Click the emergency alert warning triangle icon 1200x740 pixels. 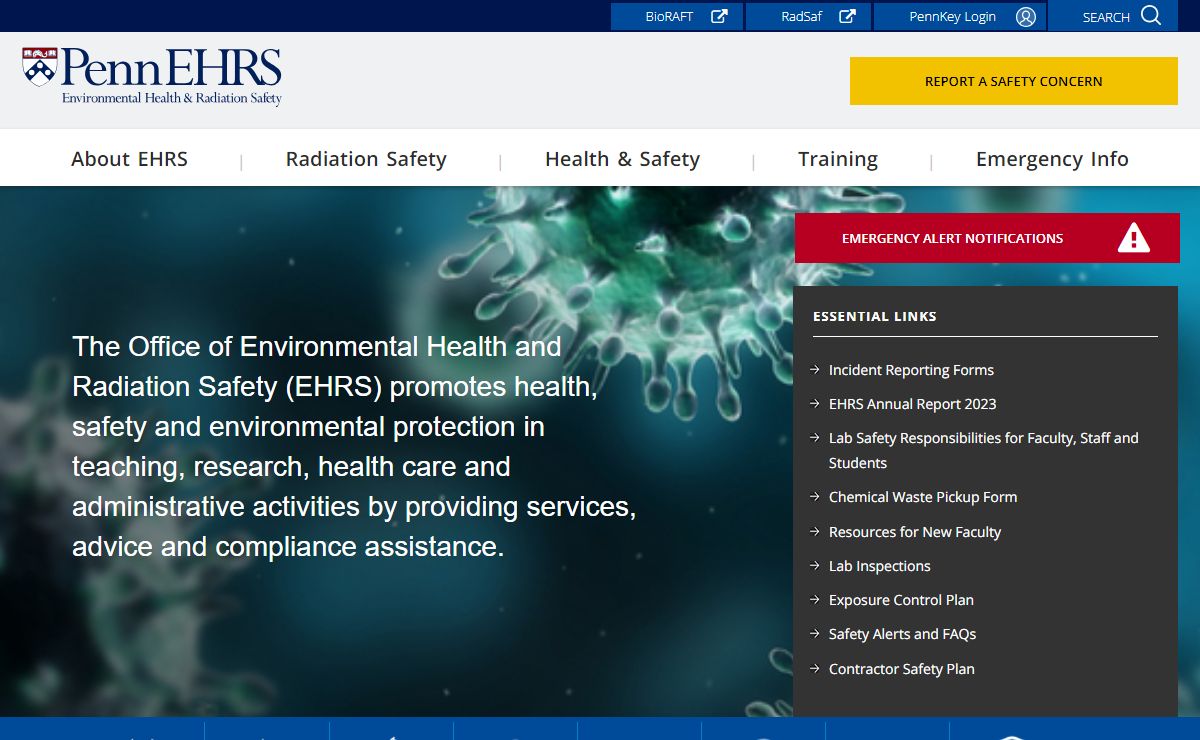(x=1133, y=238)
